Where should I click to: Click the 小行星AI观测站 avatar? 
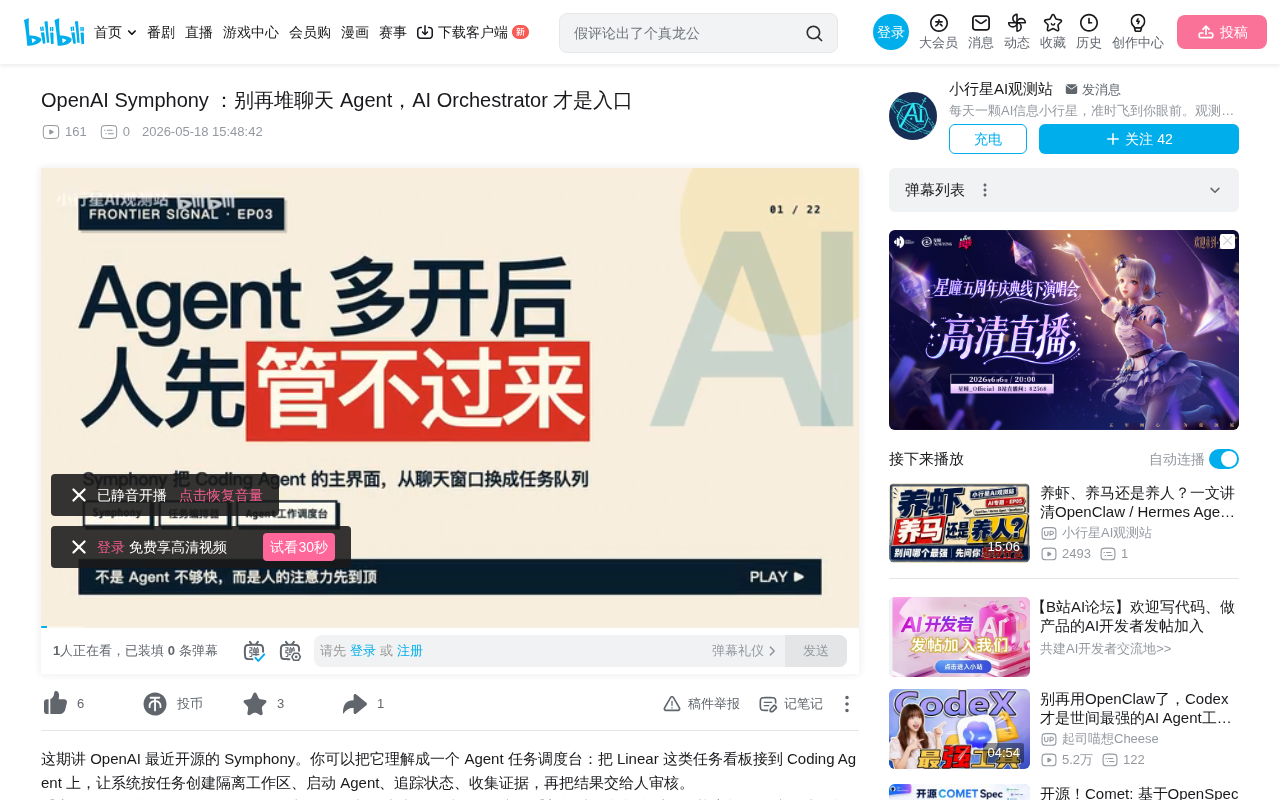(x=913, y=116)
